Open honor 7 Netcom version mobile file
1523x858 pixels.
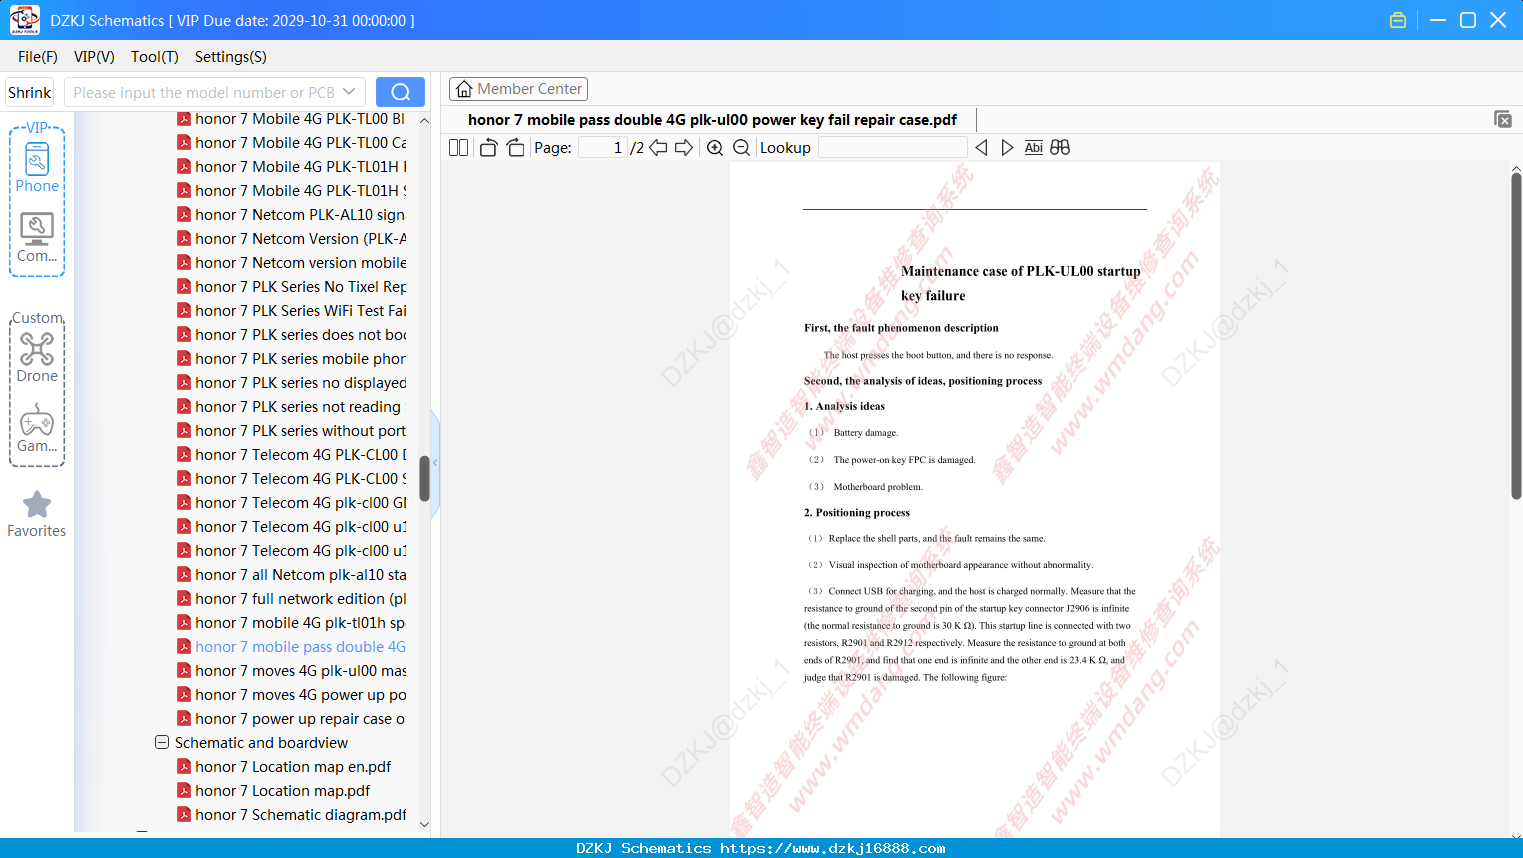300,263
